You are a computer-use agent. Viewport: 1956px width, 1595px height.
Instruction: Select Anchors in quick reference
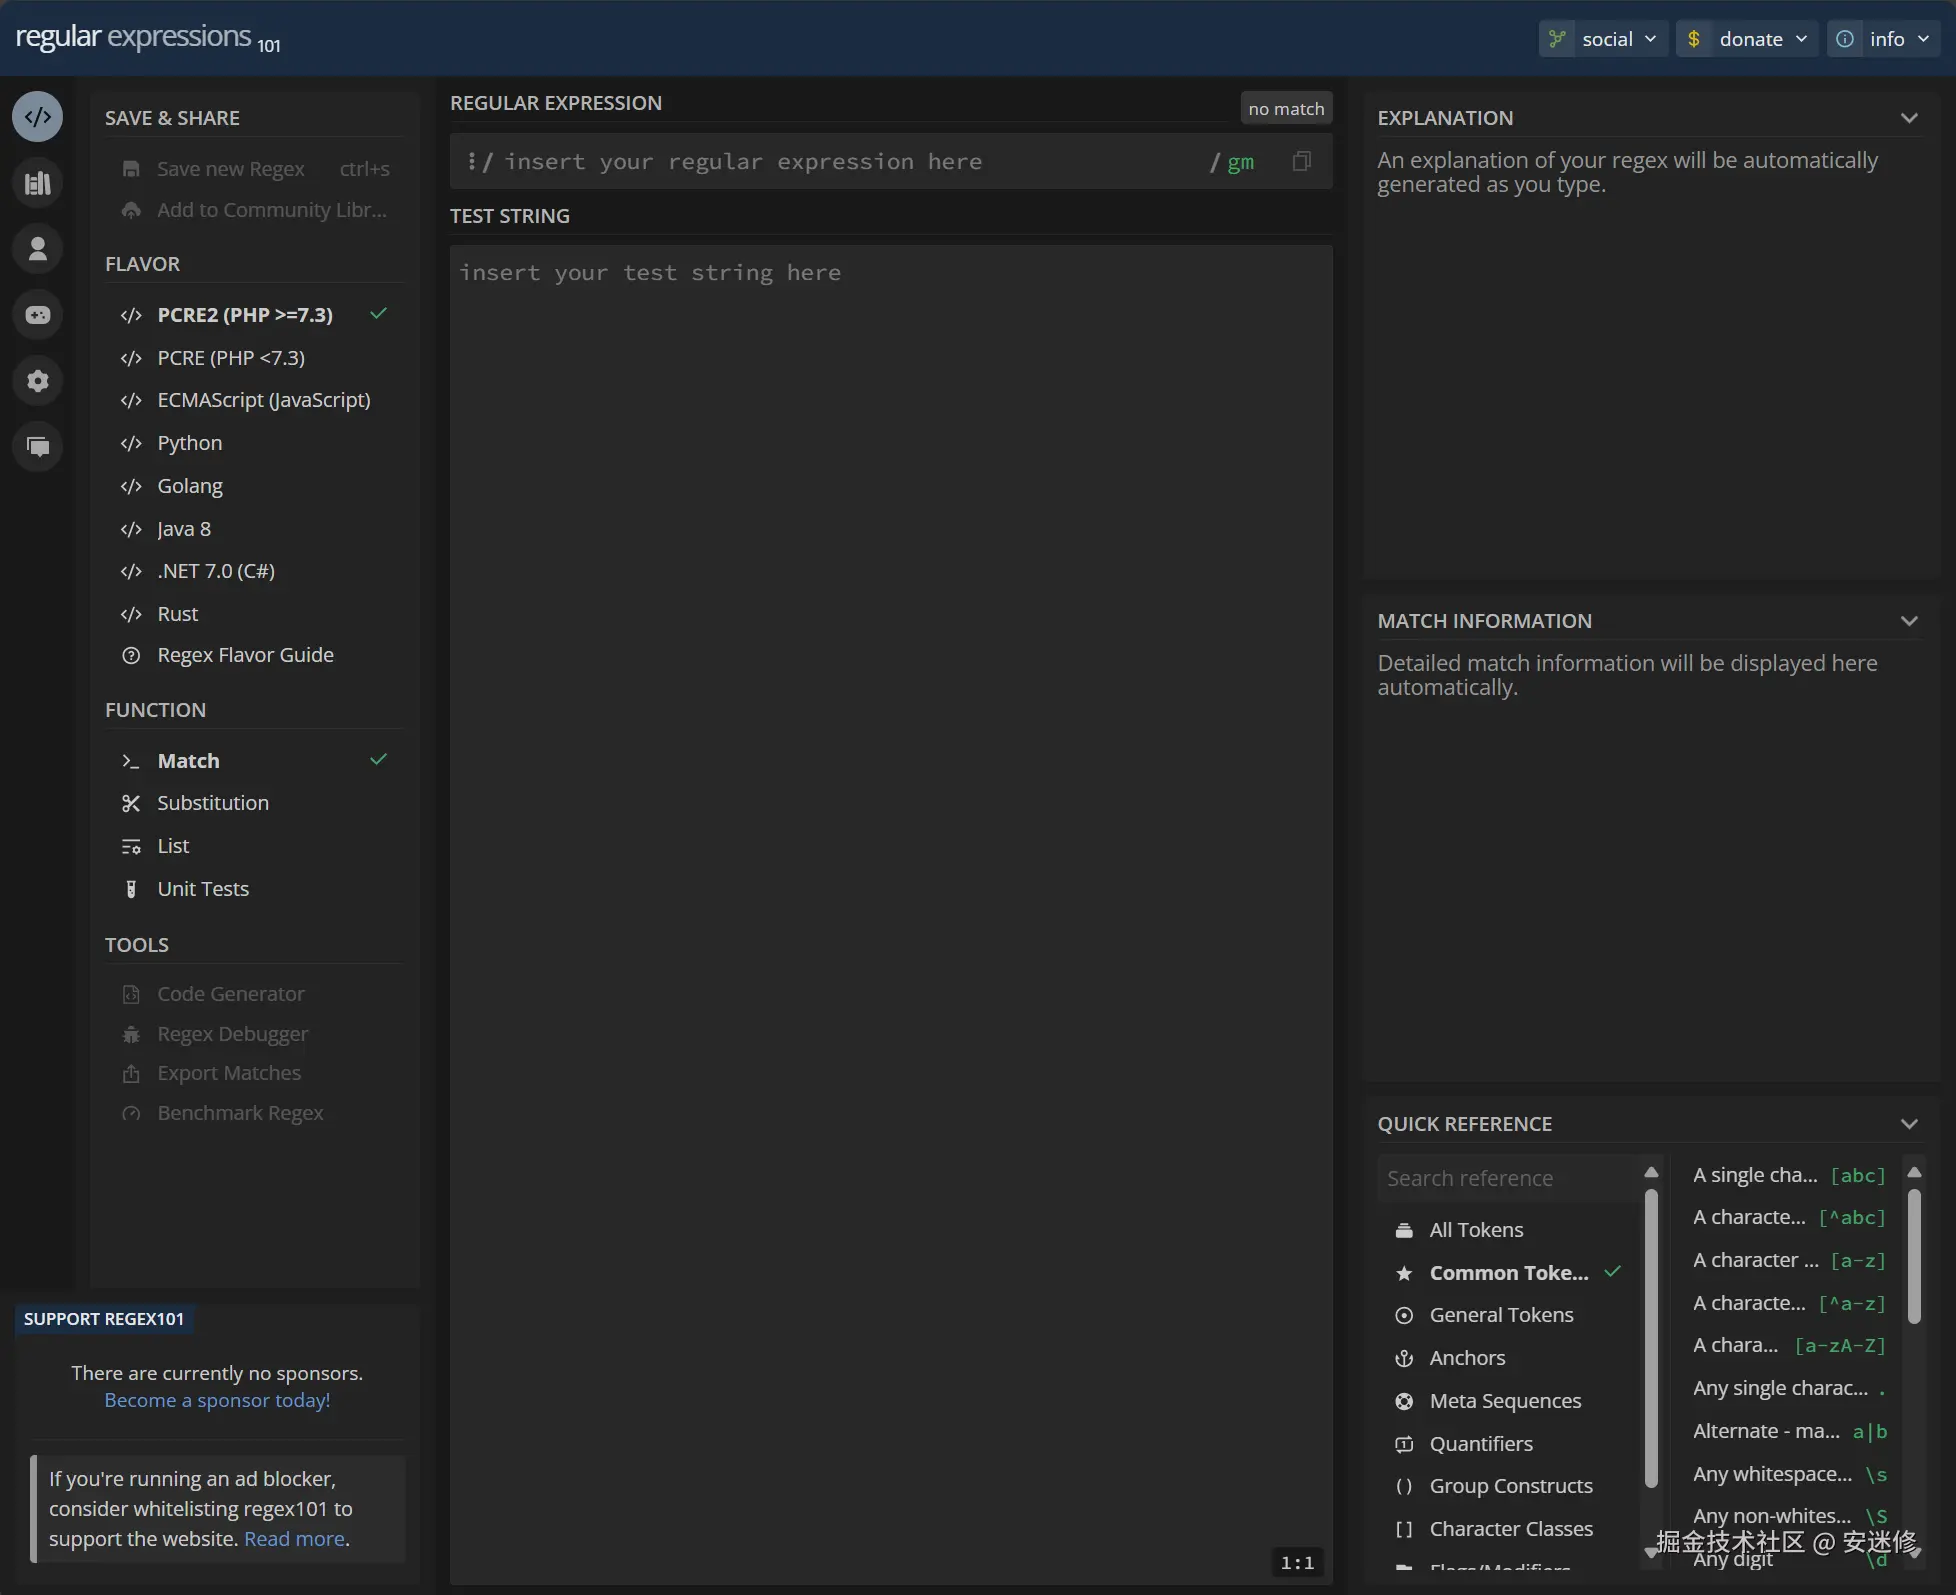point(1466,1358)
